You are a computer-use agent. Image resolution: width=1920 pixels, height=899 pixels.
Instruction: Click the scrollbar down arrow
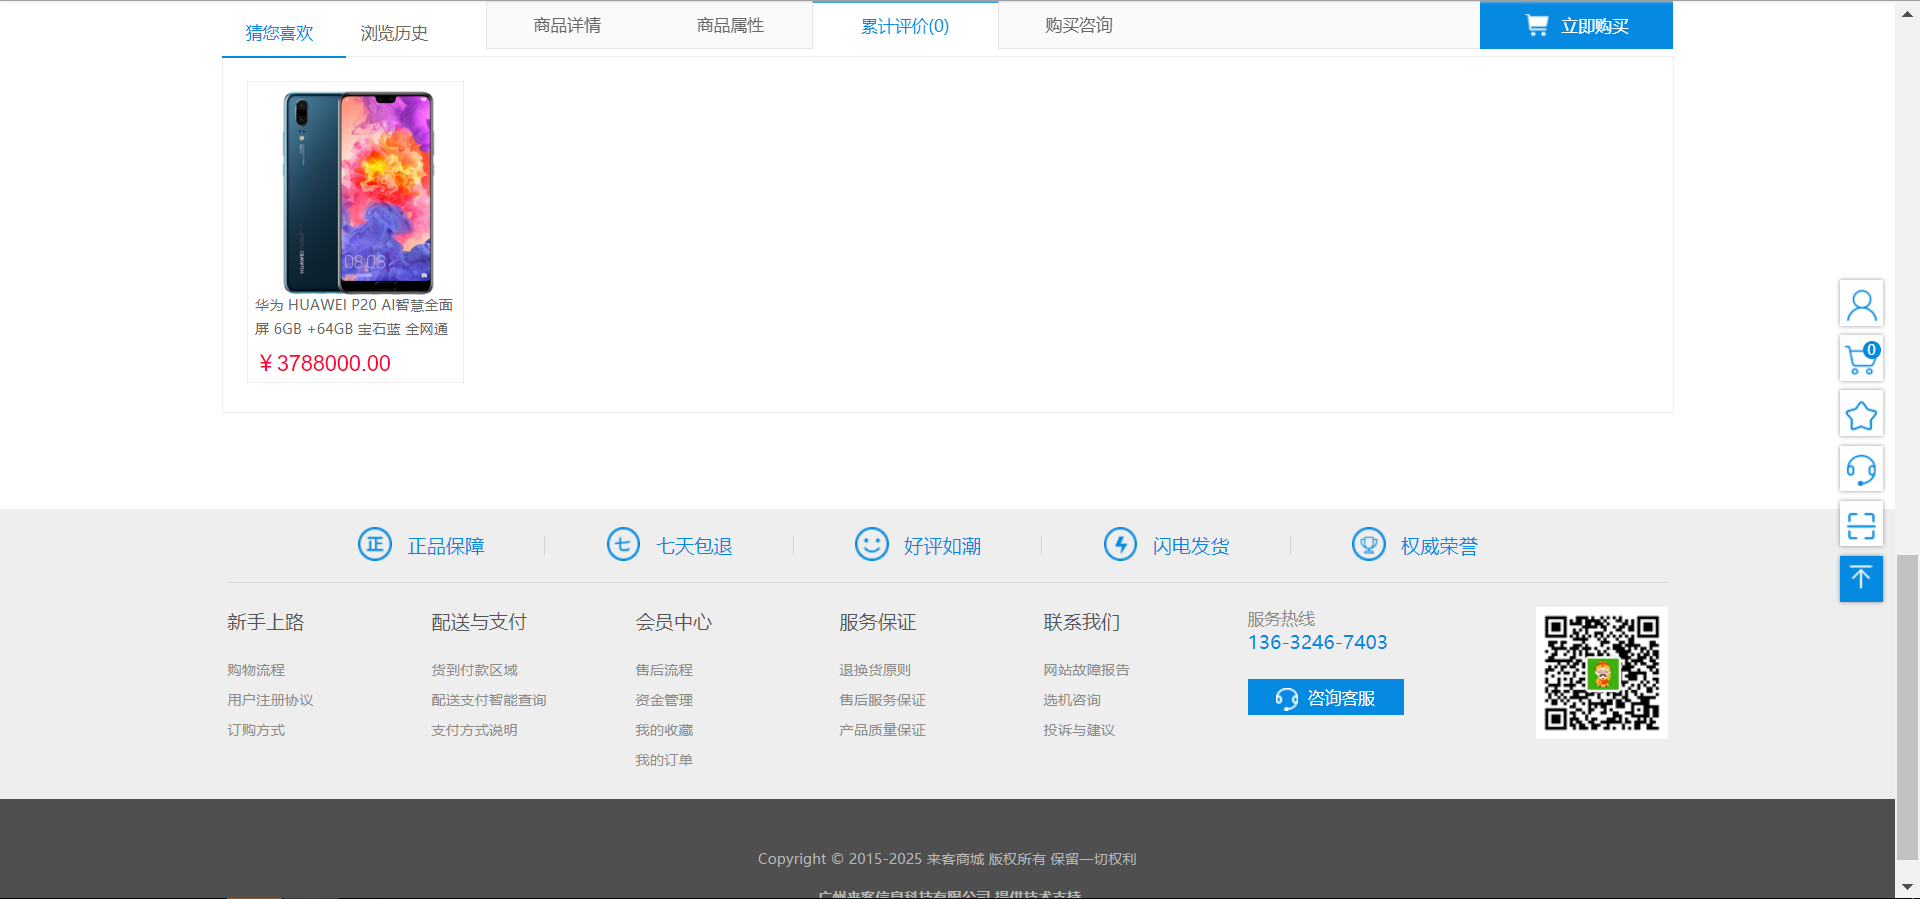(x=1908, y=887)
